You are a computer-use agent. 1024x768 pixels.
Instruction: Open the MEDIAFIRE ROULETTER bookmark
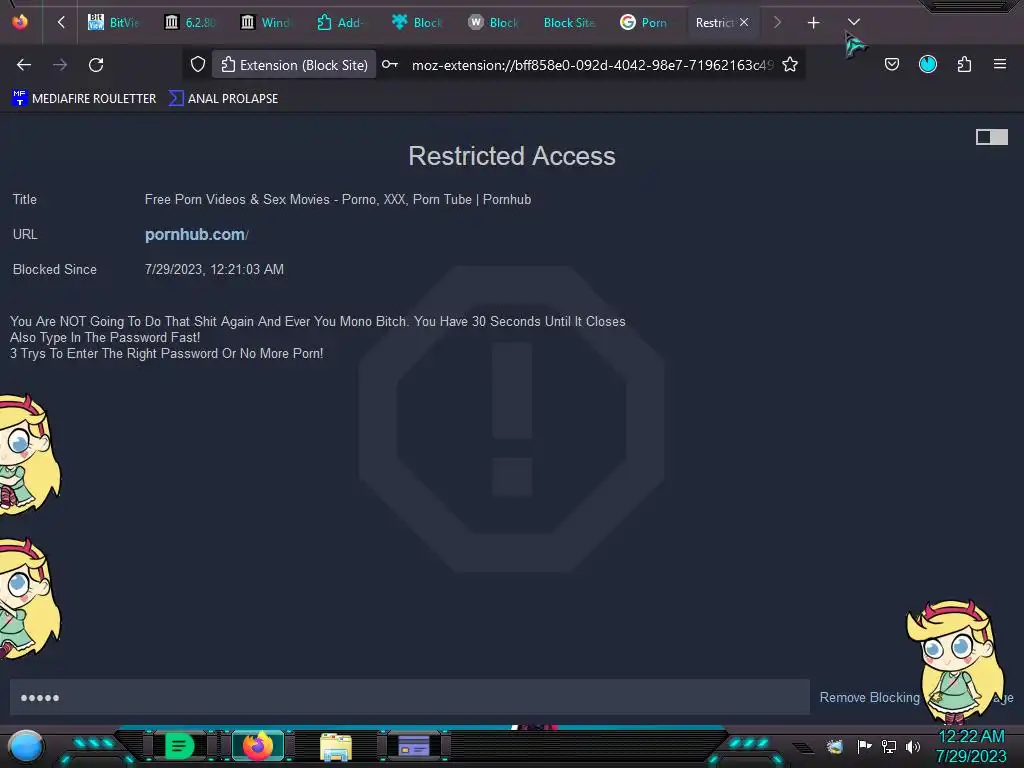[x=84, y=99]
